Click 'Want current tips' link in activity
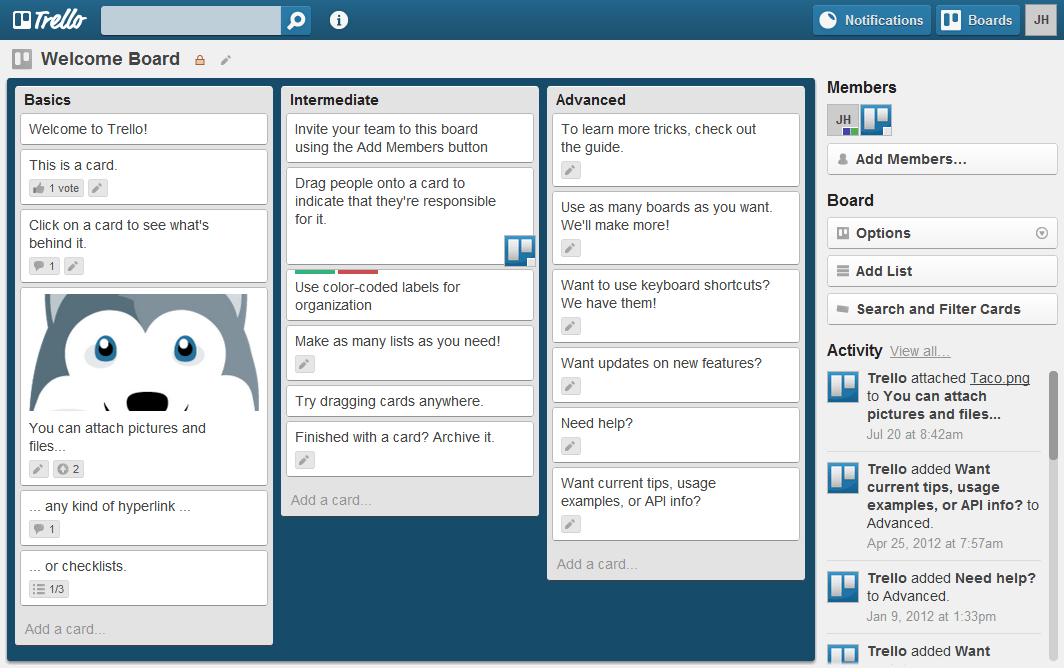 click(x=944, y=487)
